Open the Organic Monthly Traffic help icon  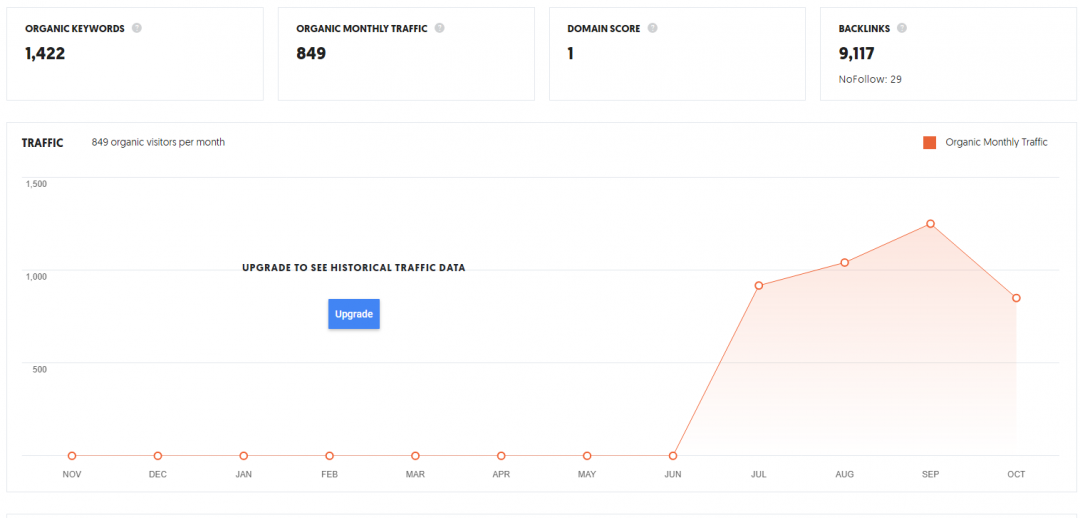[439, 28]
